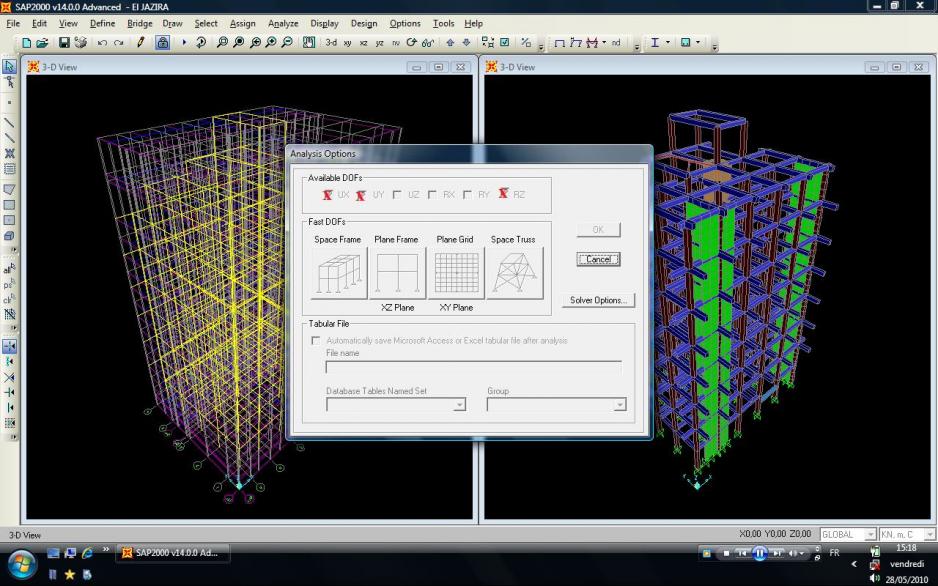Open Database Tables Named Set dropdown
The width and height of the screenshot is (938, 586).
click(459, 405)
